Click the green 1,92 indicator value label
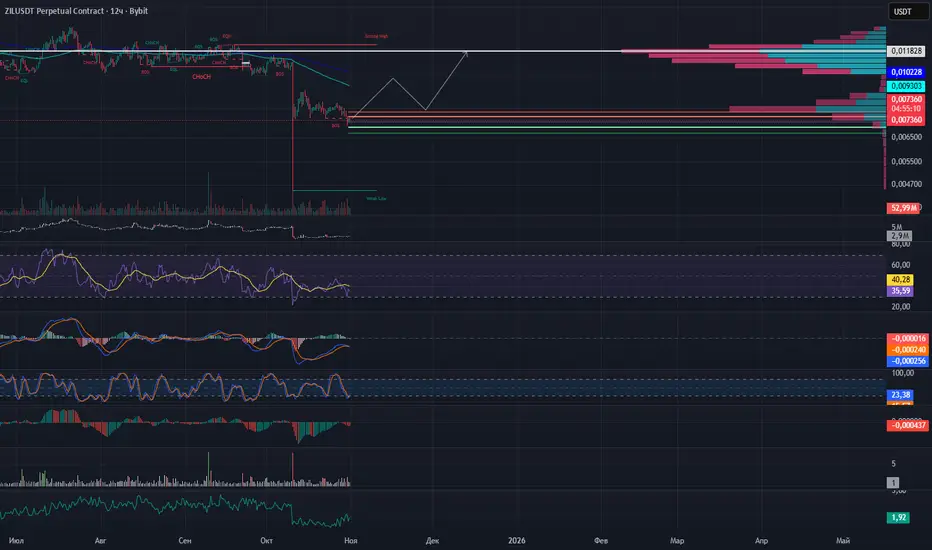This screenshot has width=932, height=550. (x=898, y=517)
